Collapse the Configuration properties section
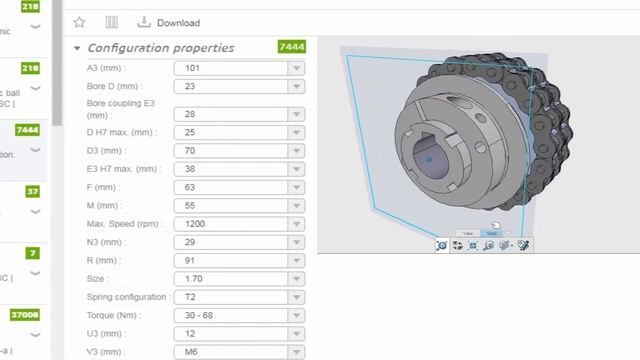Screen dimensions: 640x360 [x=77, y=48]
